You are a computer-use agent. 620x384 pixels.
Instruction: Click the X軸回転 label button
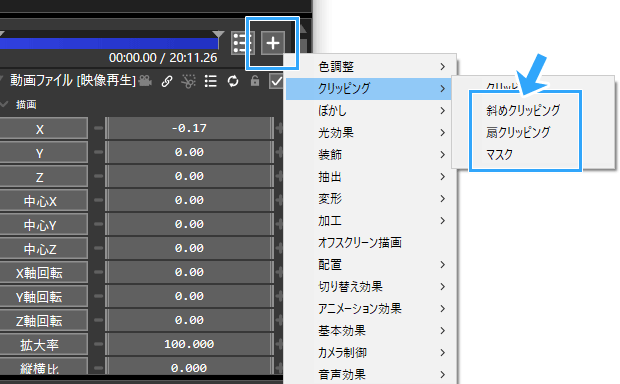[43, 272]
